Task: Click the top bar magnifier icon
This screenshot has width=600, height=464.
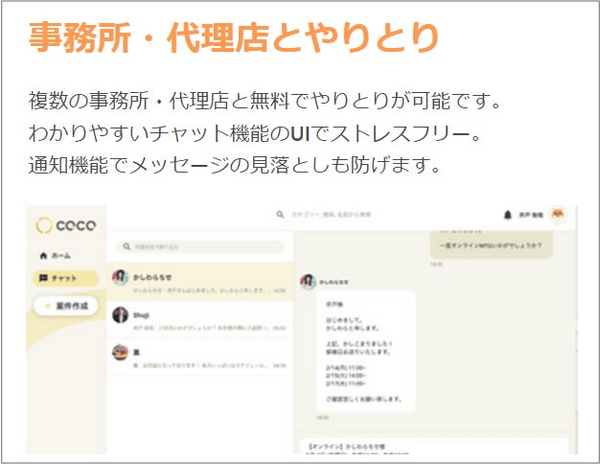Action: [281, 214]
